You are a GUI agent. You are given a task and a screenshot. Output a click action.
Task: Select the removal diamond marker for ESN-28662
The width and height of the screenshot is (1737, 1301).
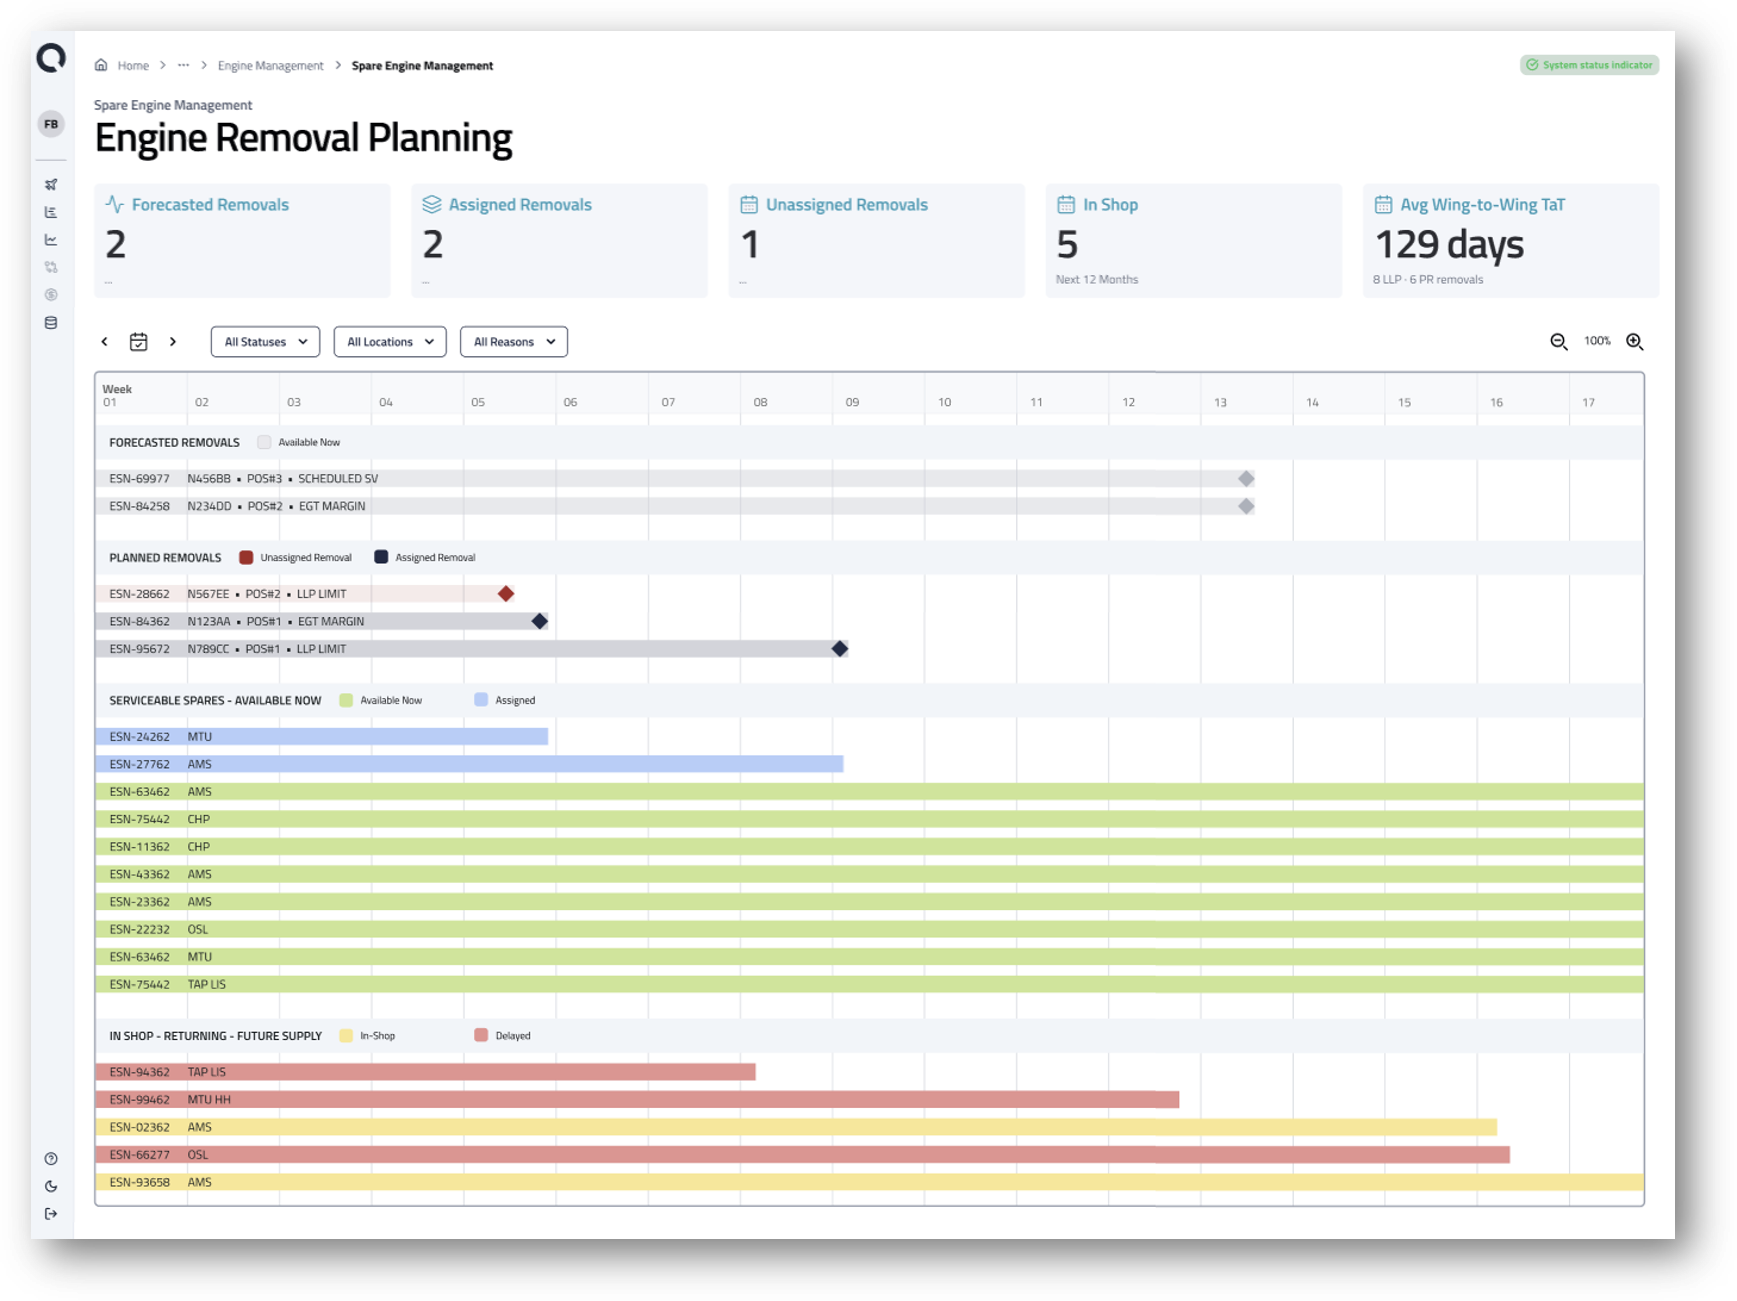506,593
